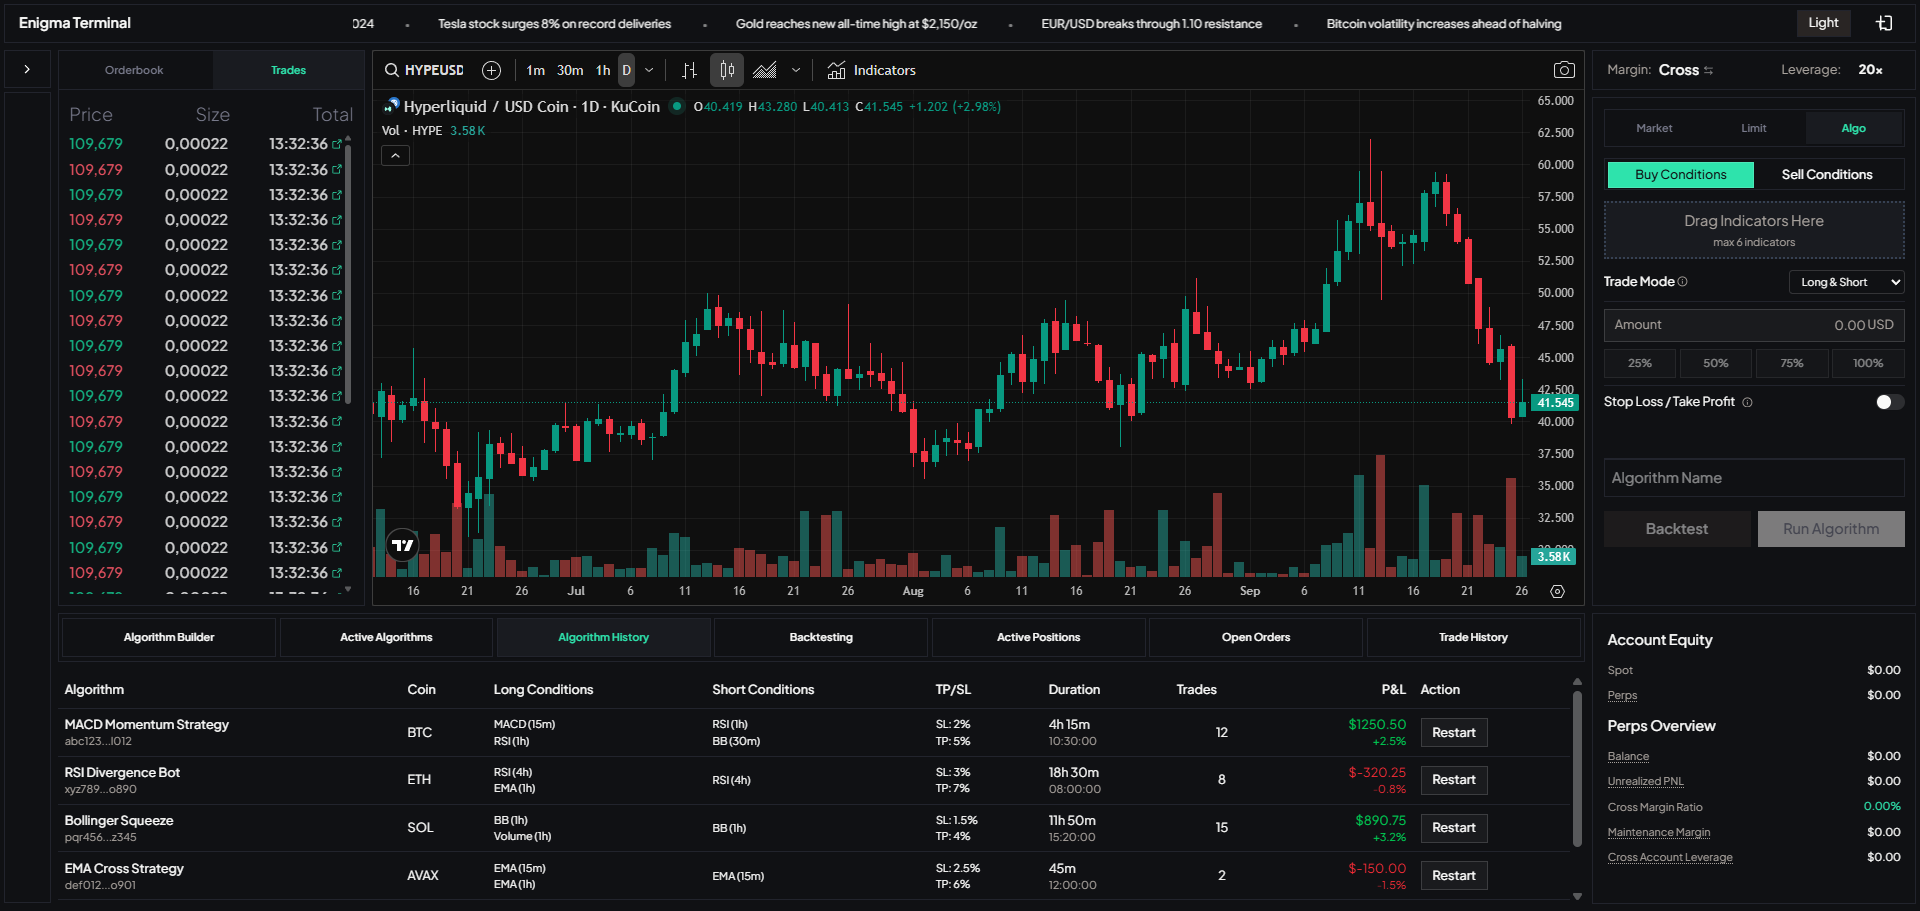
Task: Switch to the Orderbook tab
Action: (134, 70)
